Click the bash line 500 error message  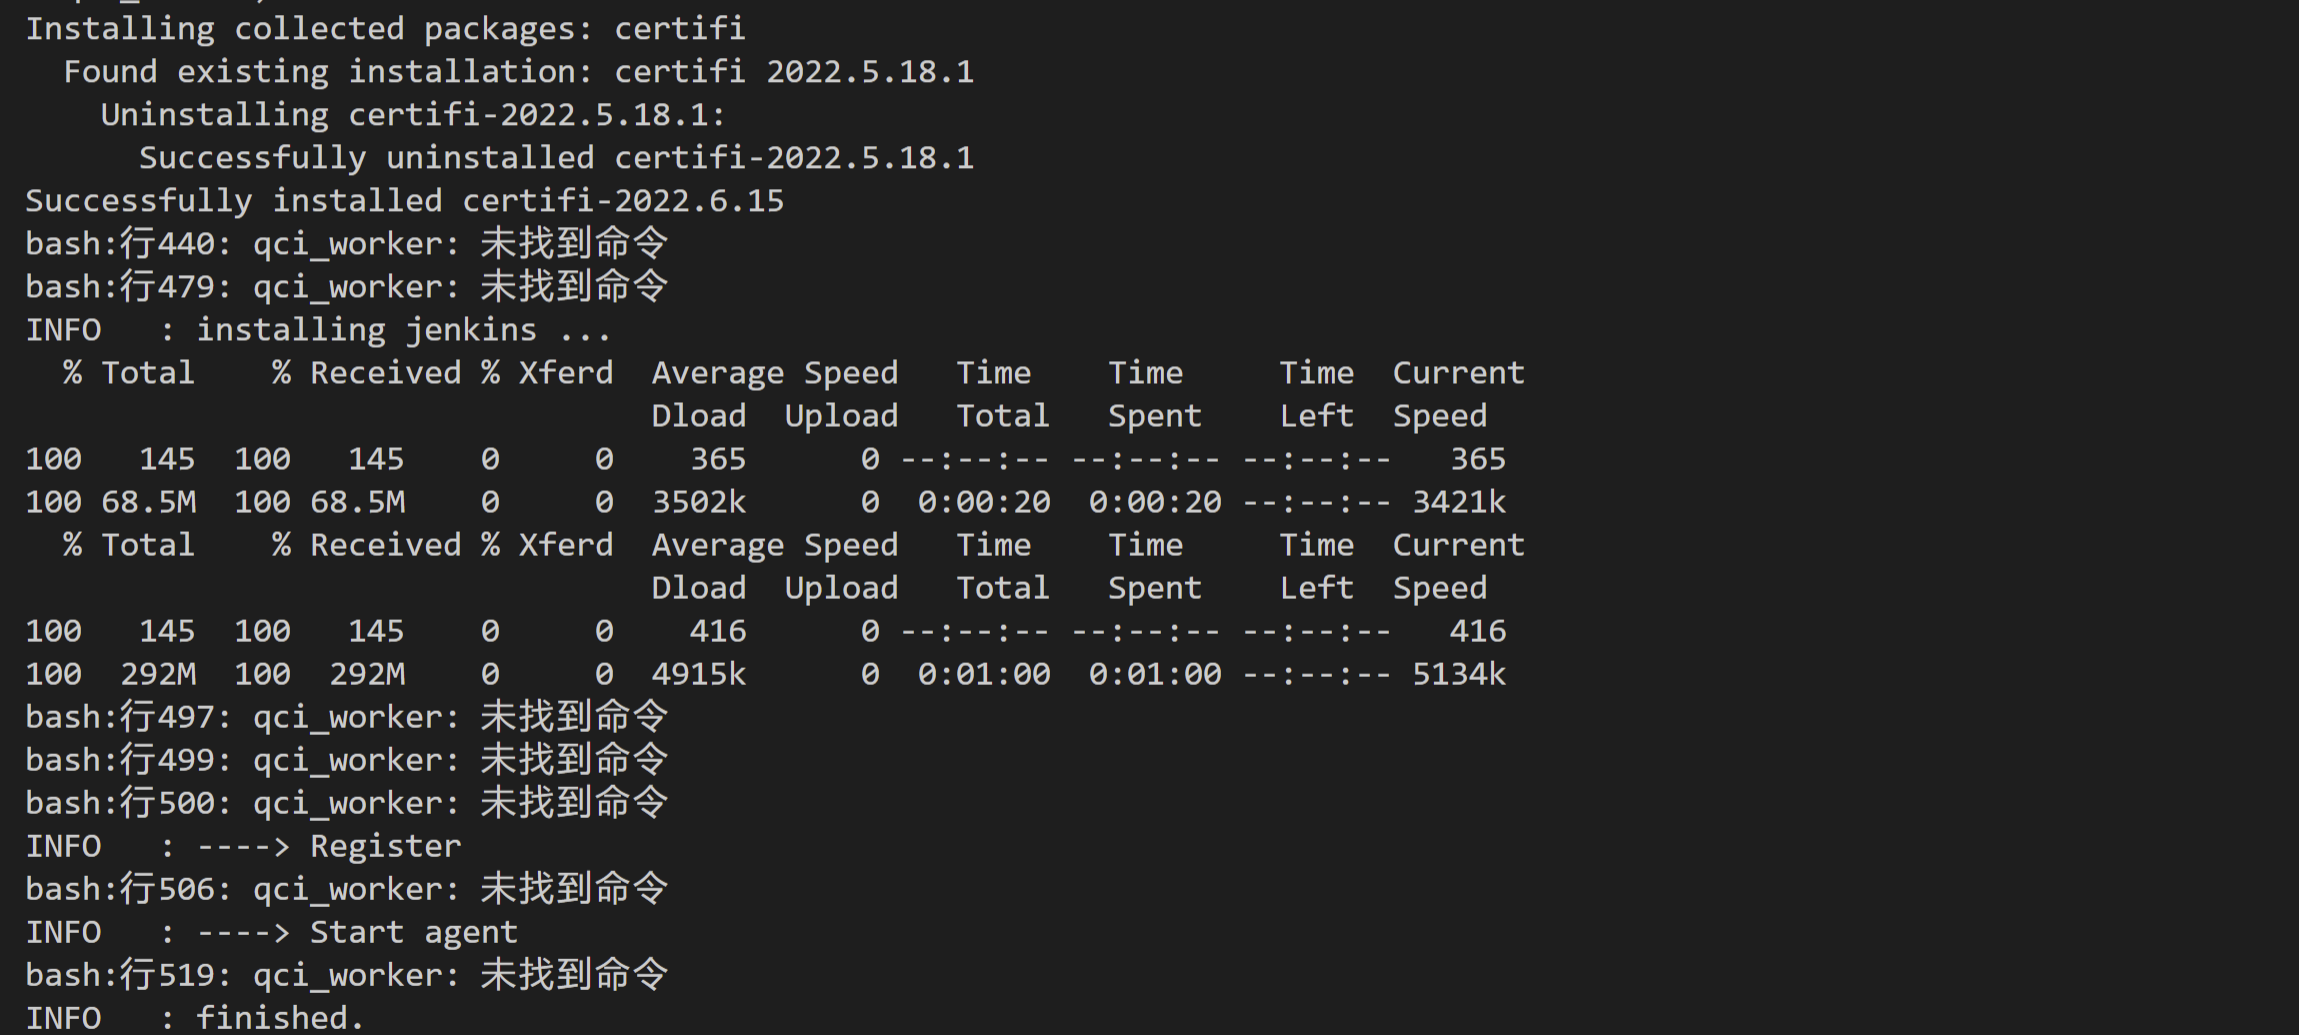click(x=346, y=803)
